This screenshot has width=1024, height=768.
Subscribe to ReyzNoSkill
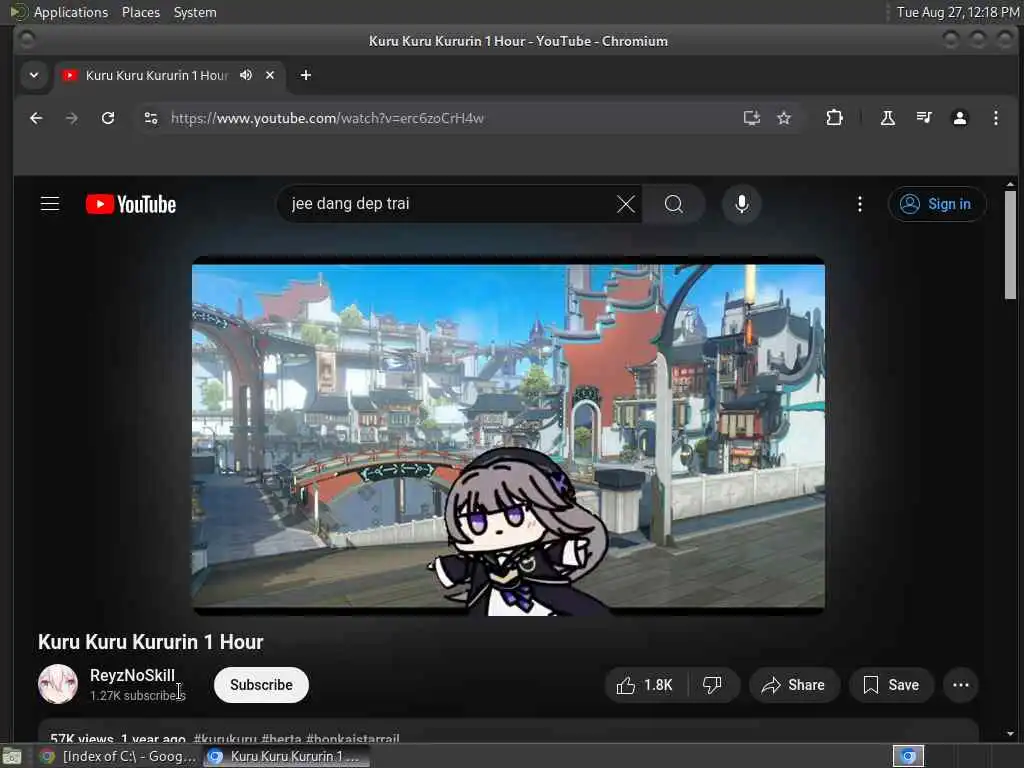(261, 685)
